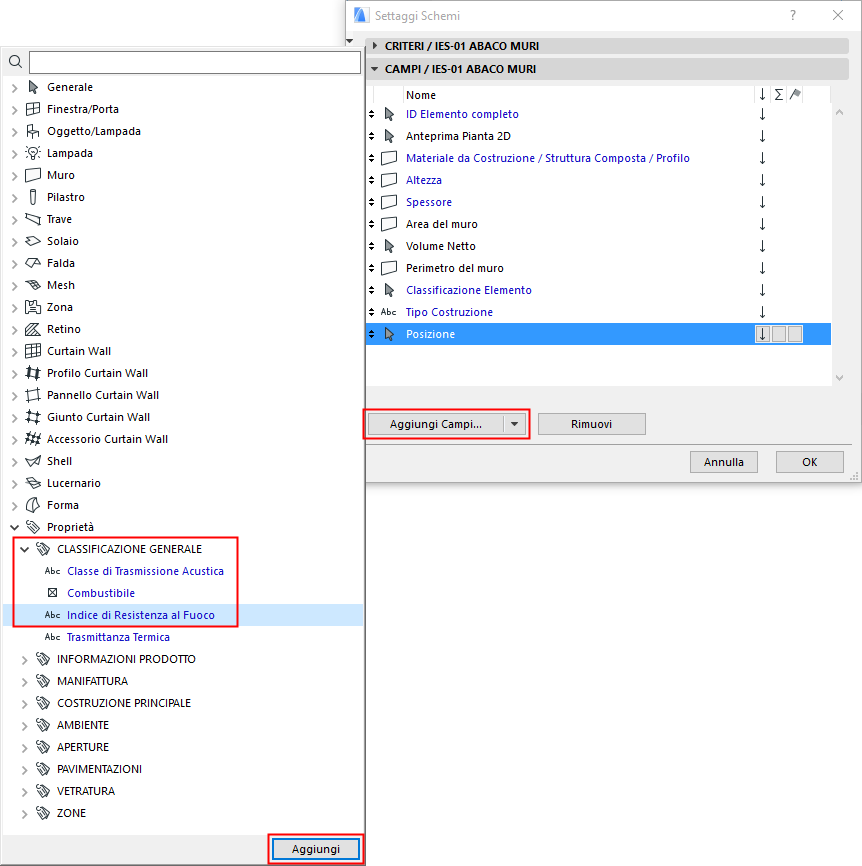This screenshot has width=862, height=866.
Task: Collapse the CAMPI / IES-01 ABACO MURI panel
Action: [x=375, y=69]
